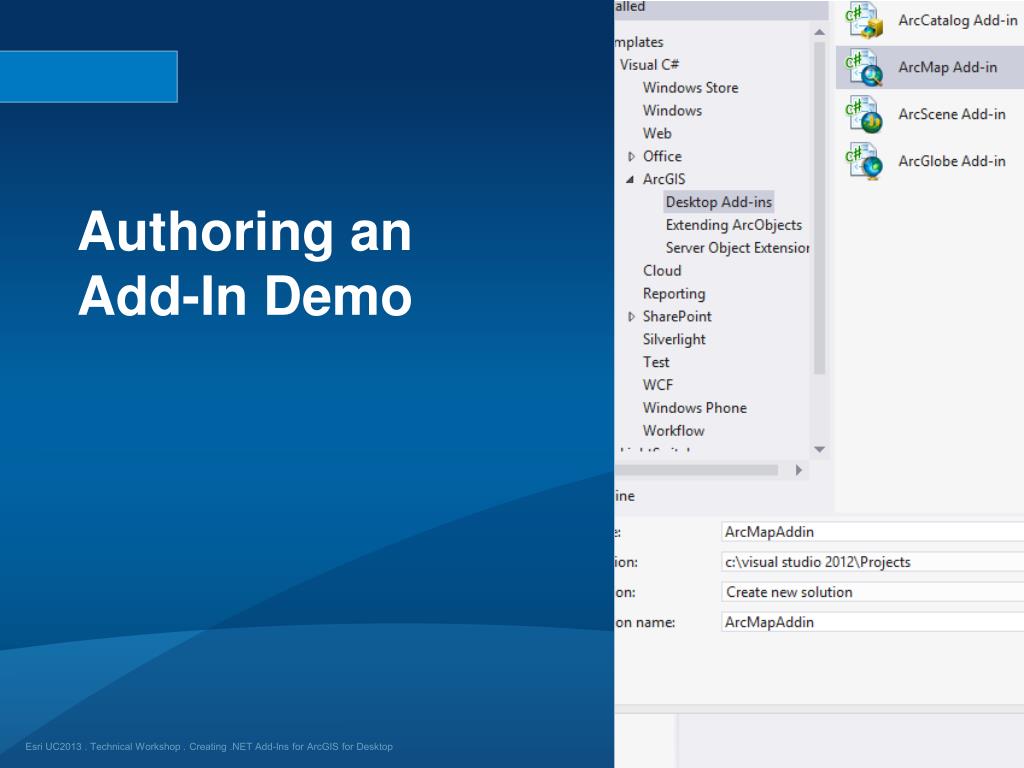Select the WCF category
Screen dimensions: 1024x768
click(x=658, y=385)
